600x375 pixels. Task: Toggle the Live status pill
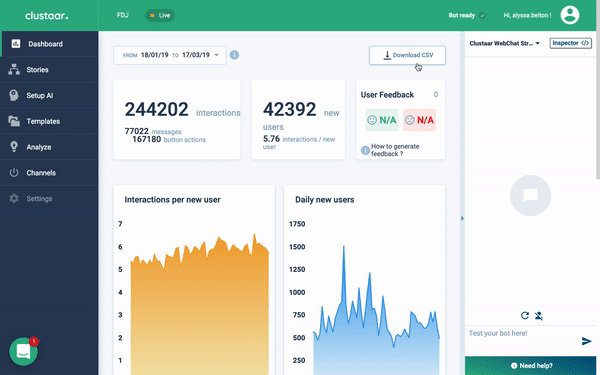pos(160,15)
